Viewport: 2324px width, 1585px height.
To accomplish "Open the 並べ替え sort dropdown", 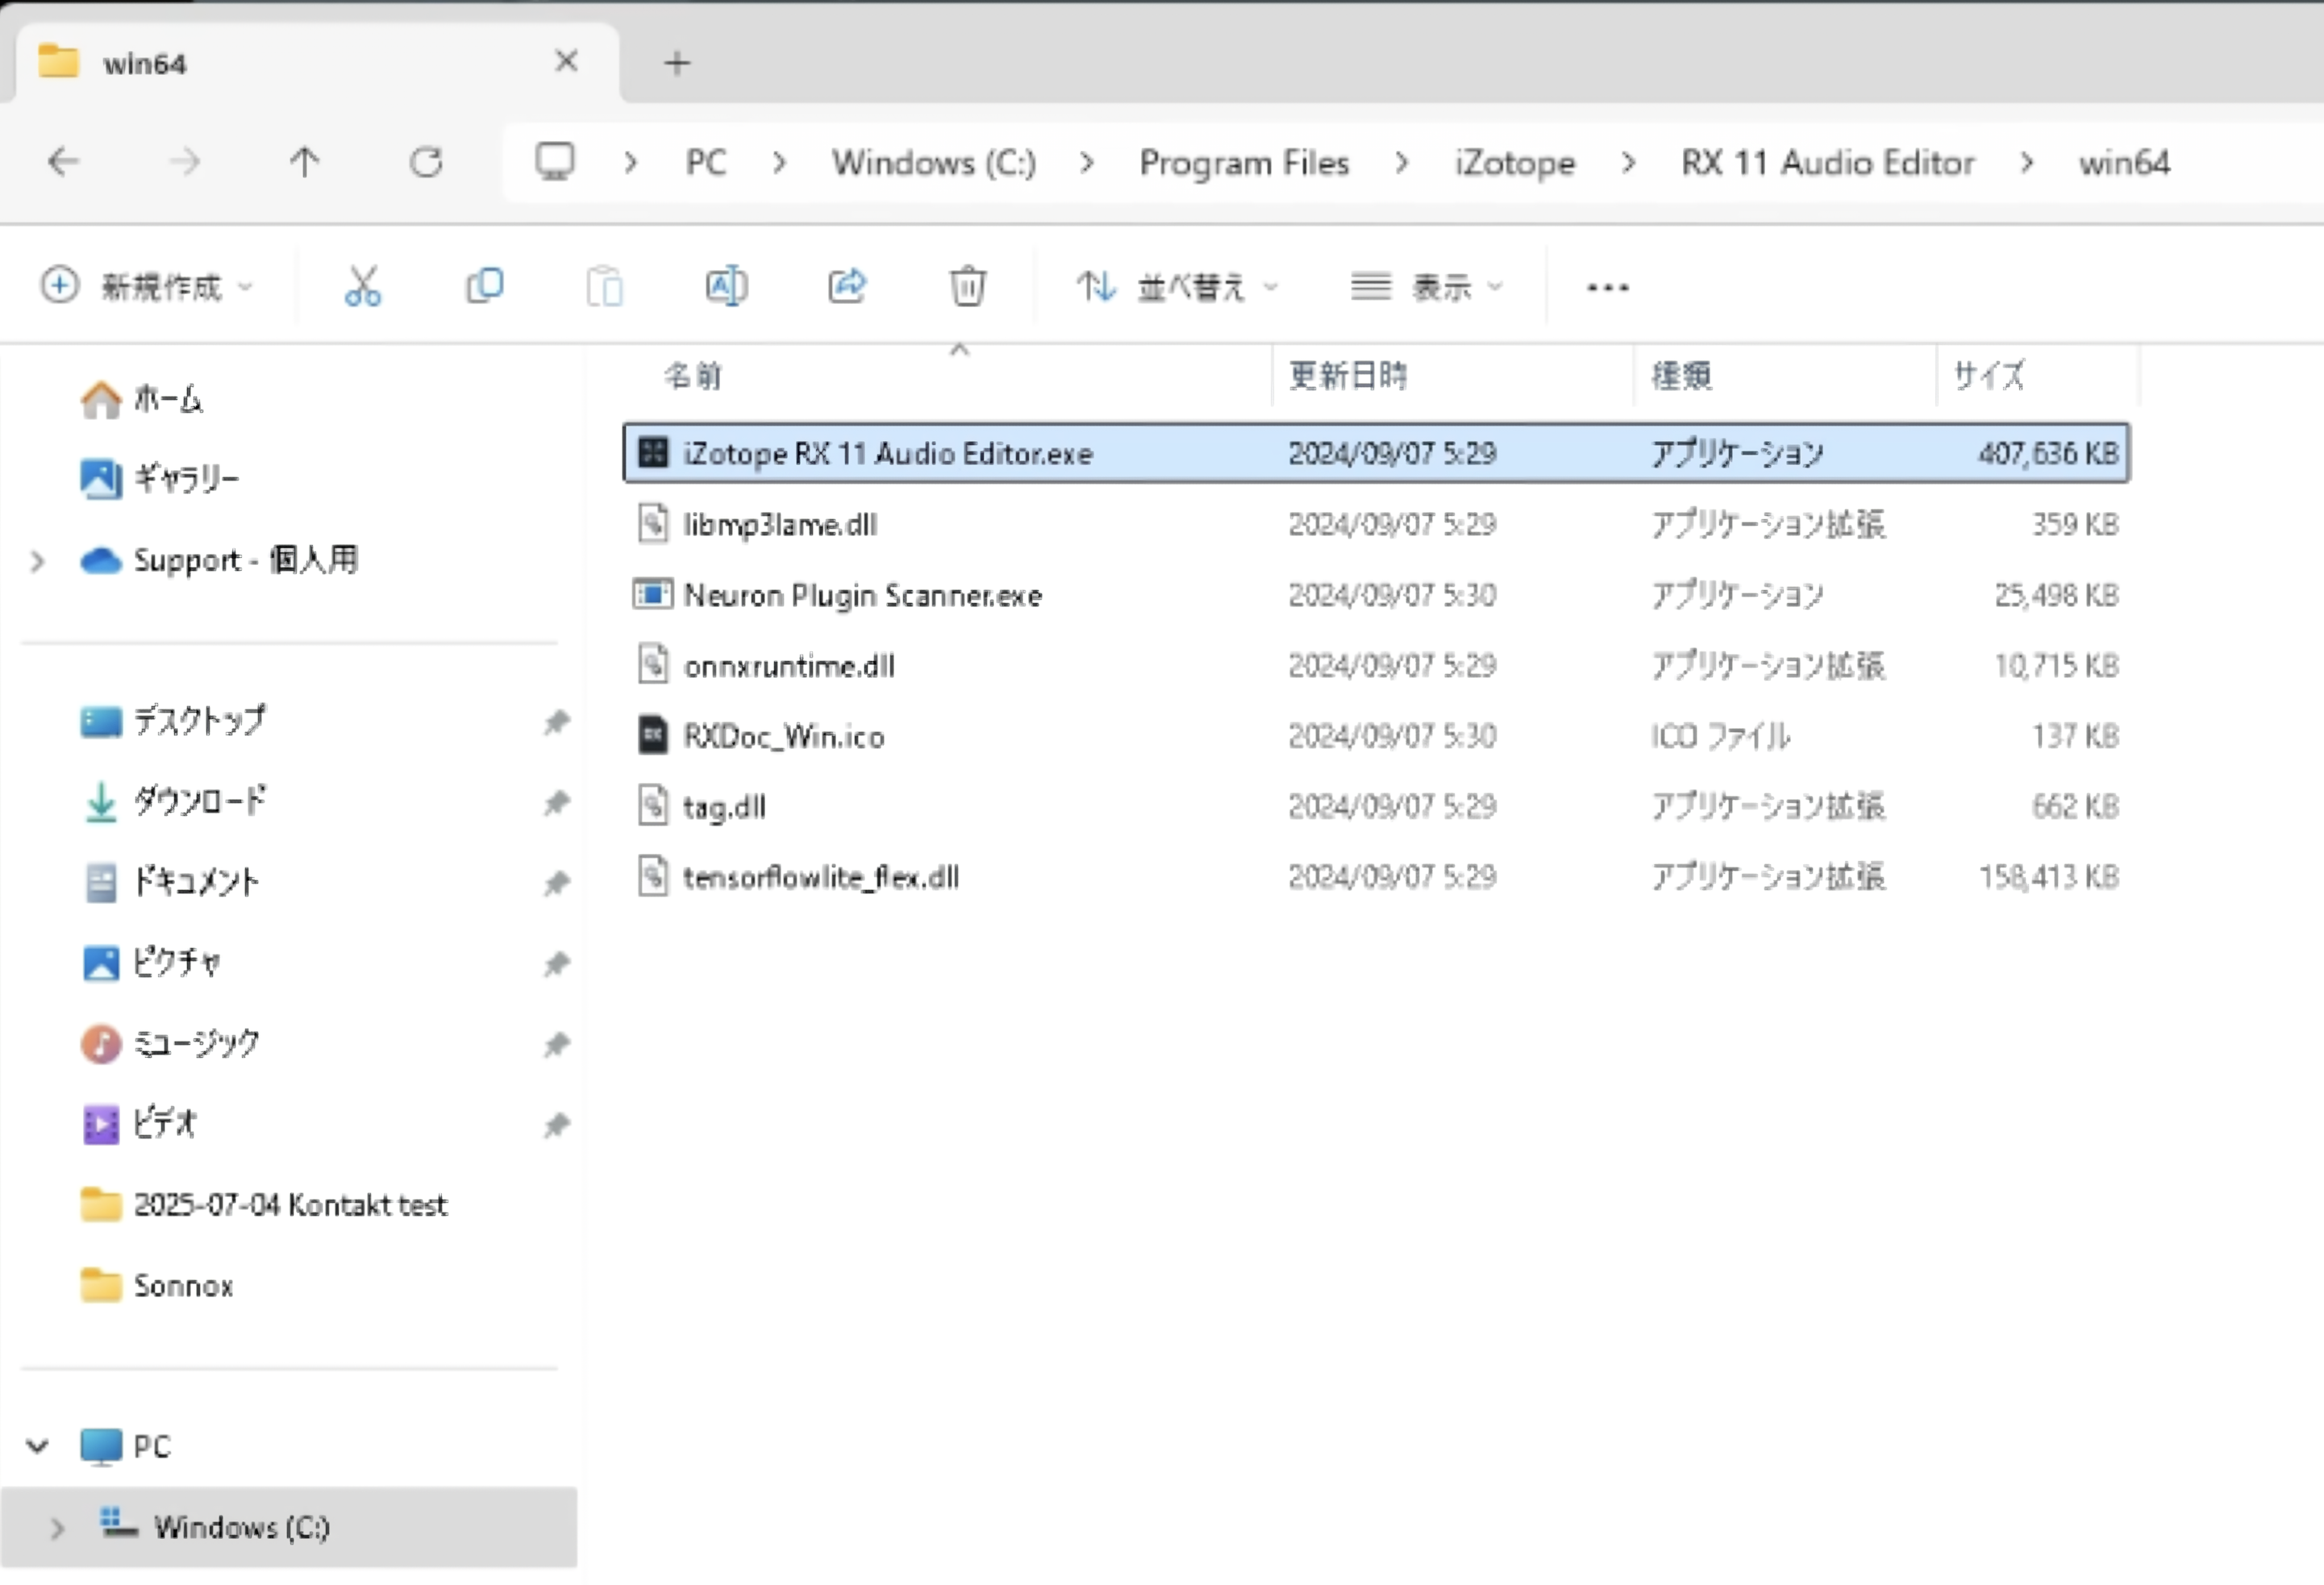I will tap(1178, 287).
